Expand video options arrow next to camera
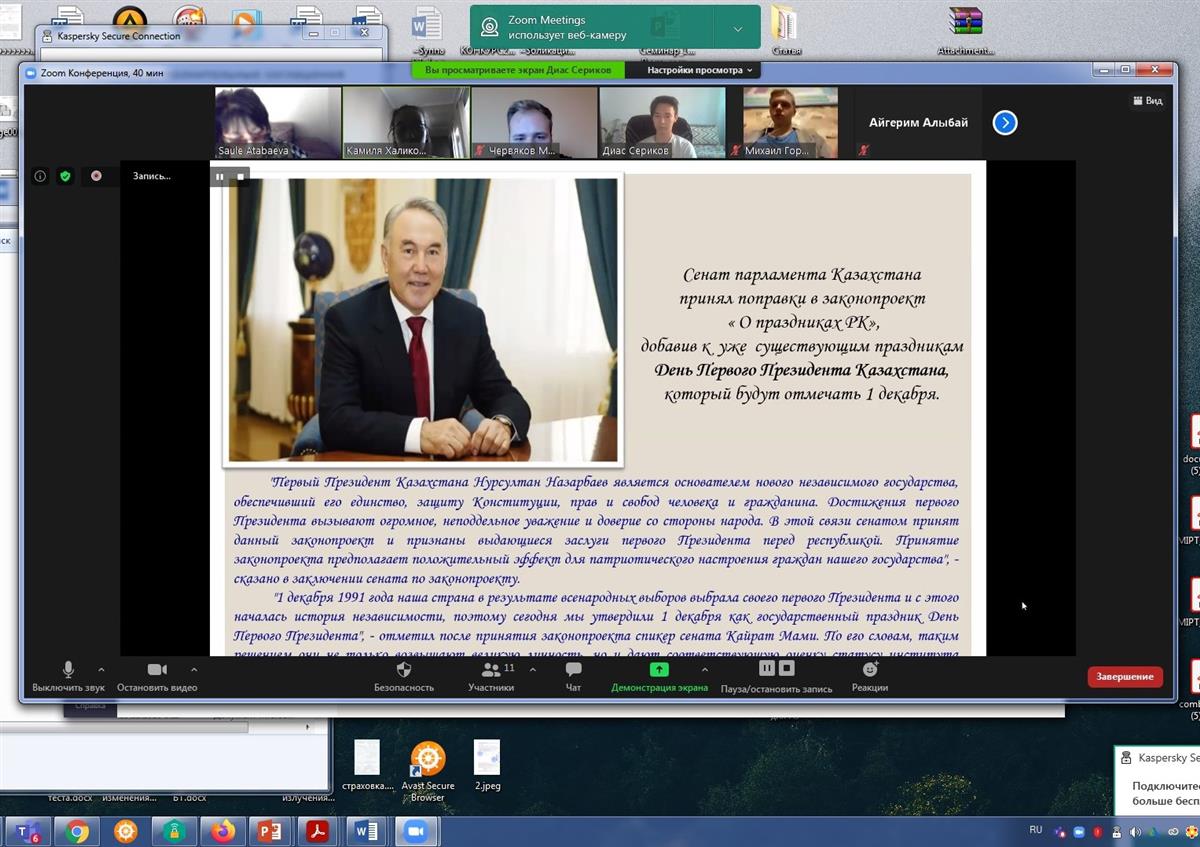 click(194, 669)
